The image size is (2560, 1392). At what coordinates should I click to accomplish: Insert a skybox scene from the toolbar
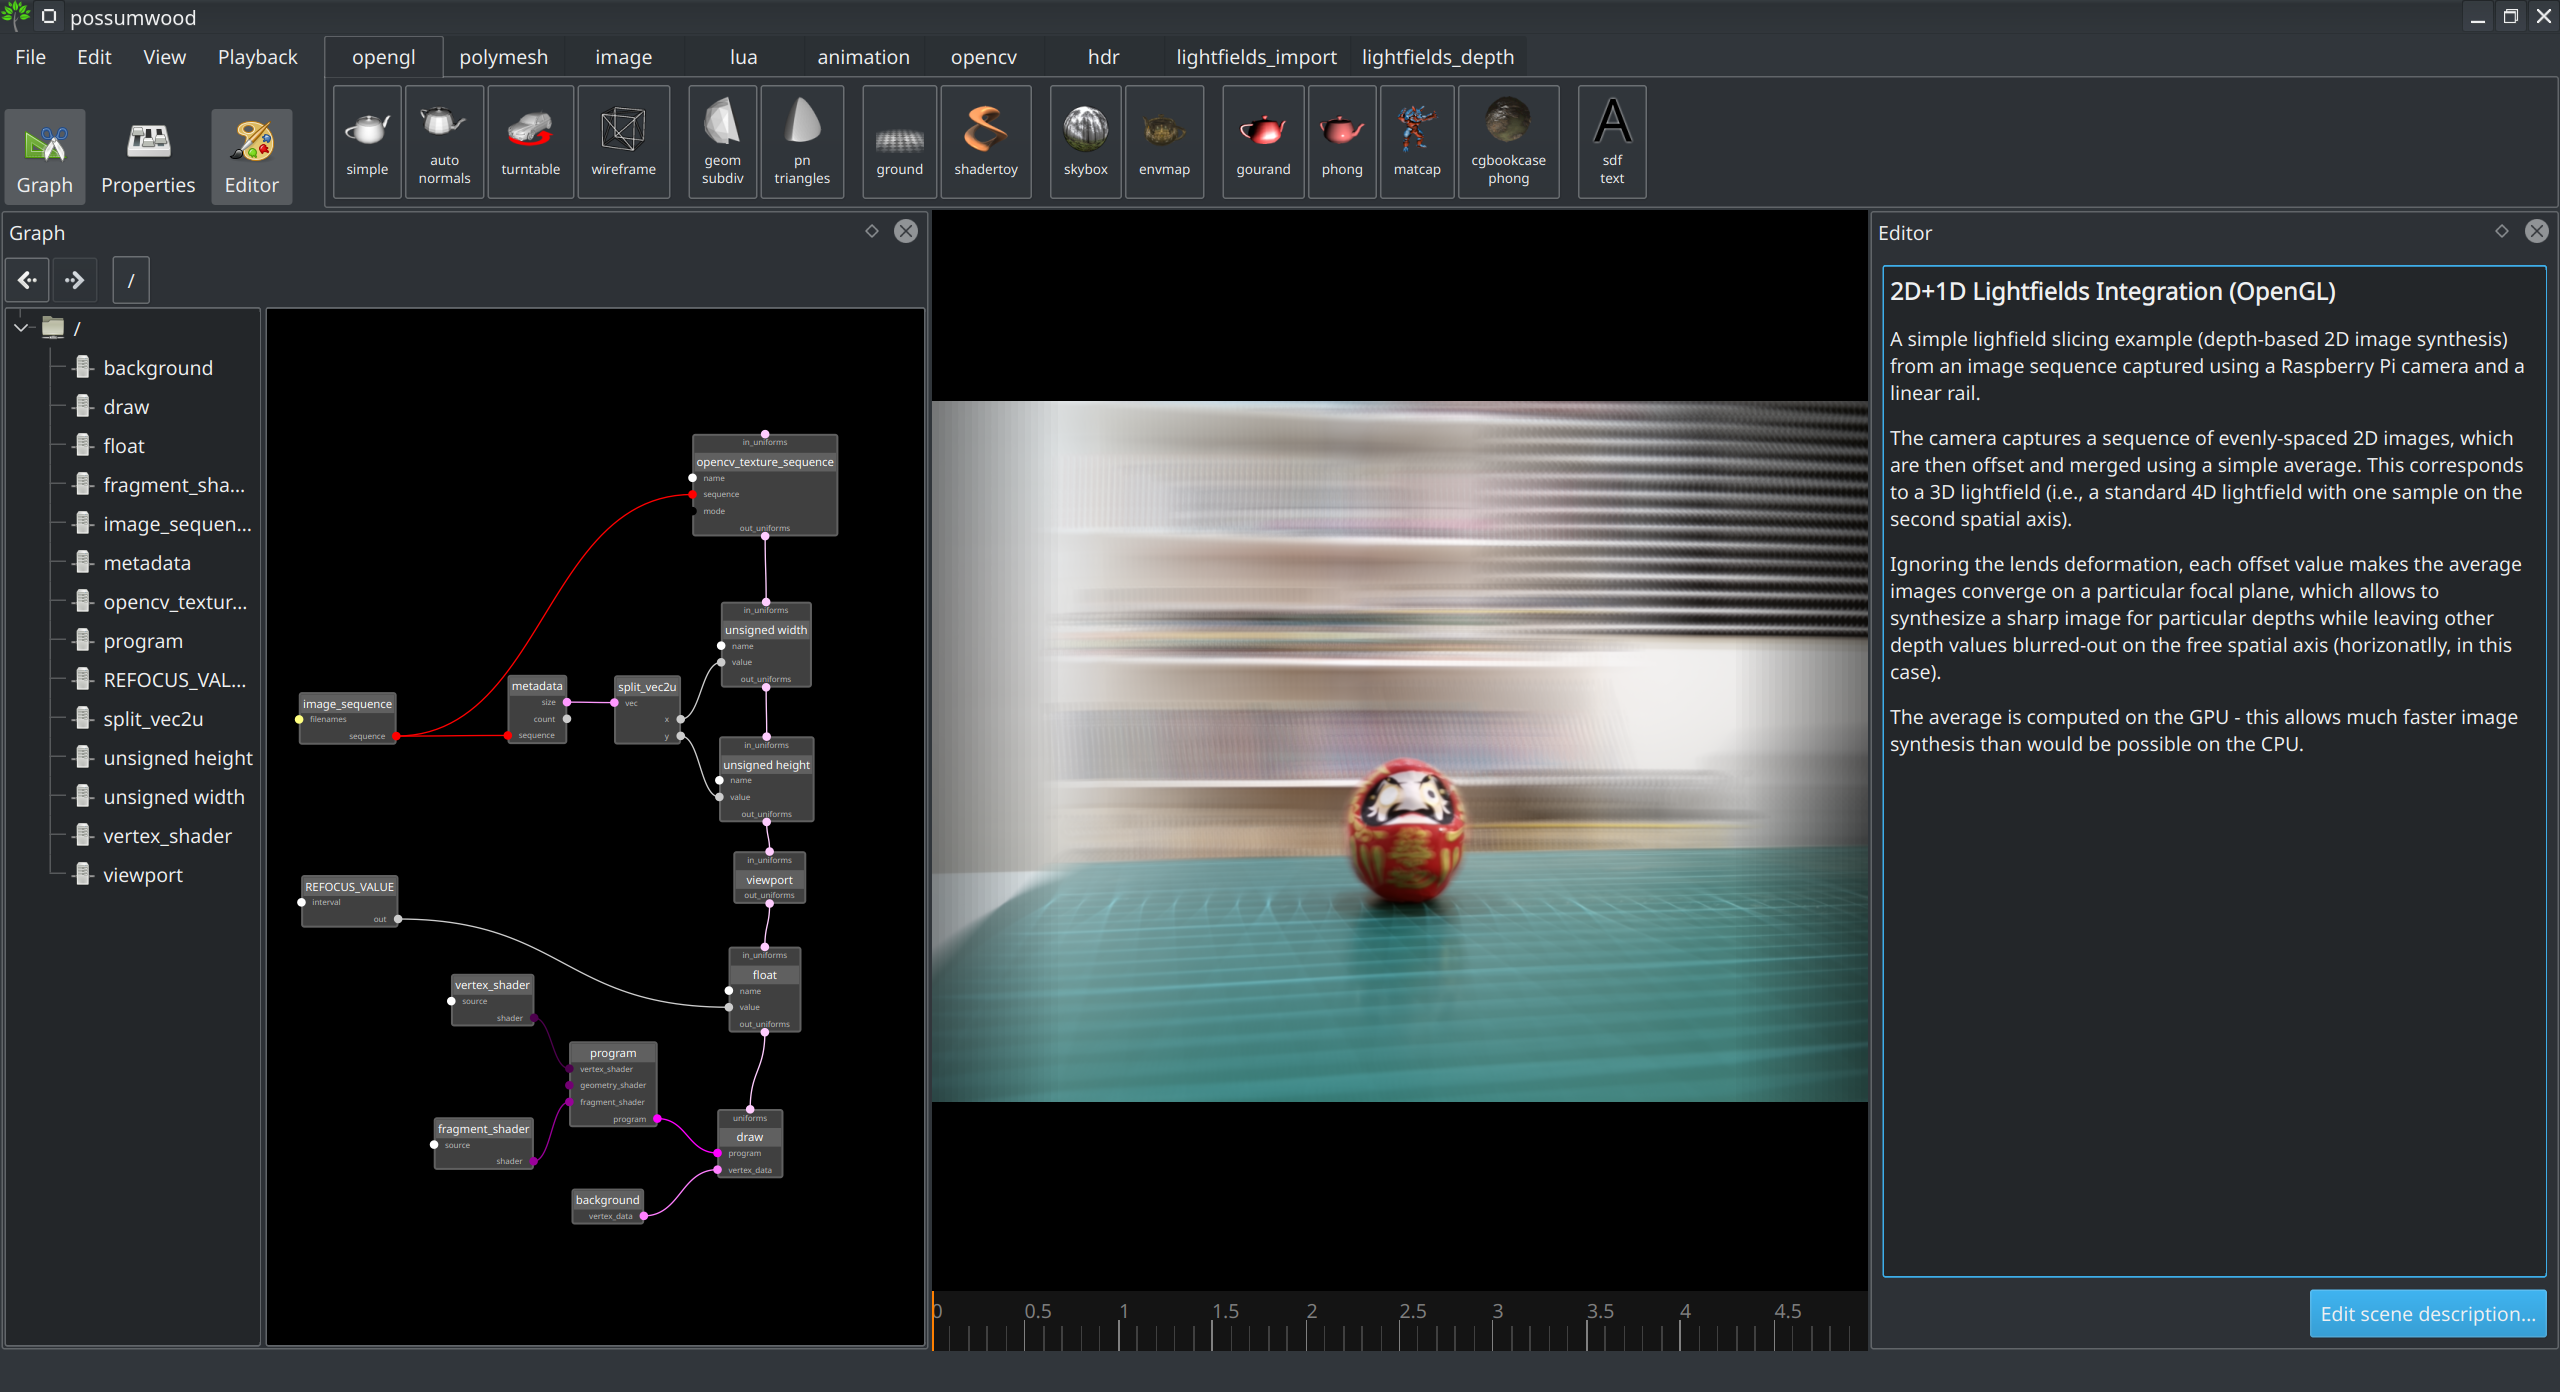point(1085,142)
